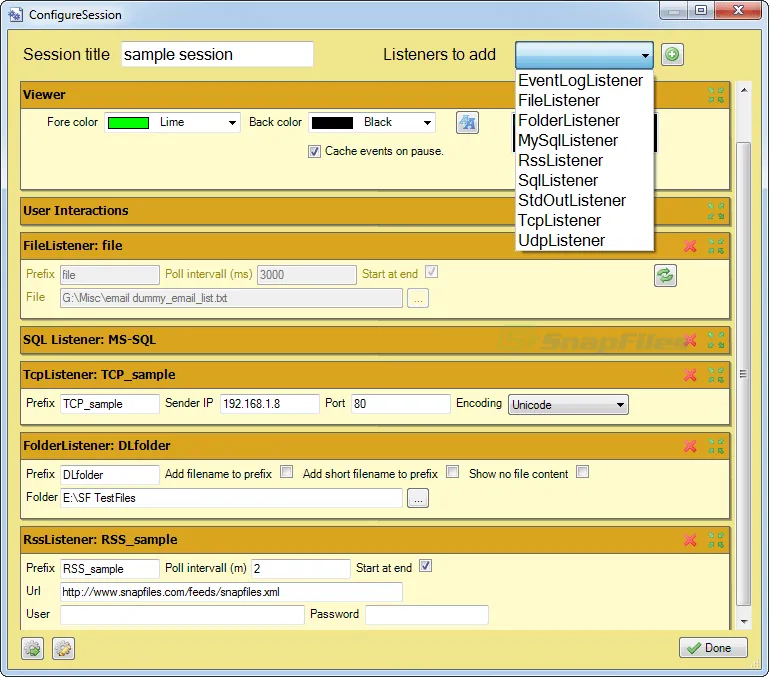769x677 pixels.
Task: Enable Show no file content checkbox
Action: pyautogui.click(x=583, y=472)
